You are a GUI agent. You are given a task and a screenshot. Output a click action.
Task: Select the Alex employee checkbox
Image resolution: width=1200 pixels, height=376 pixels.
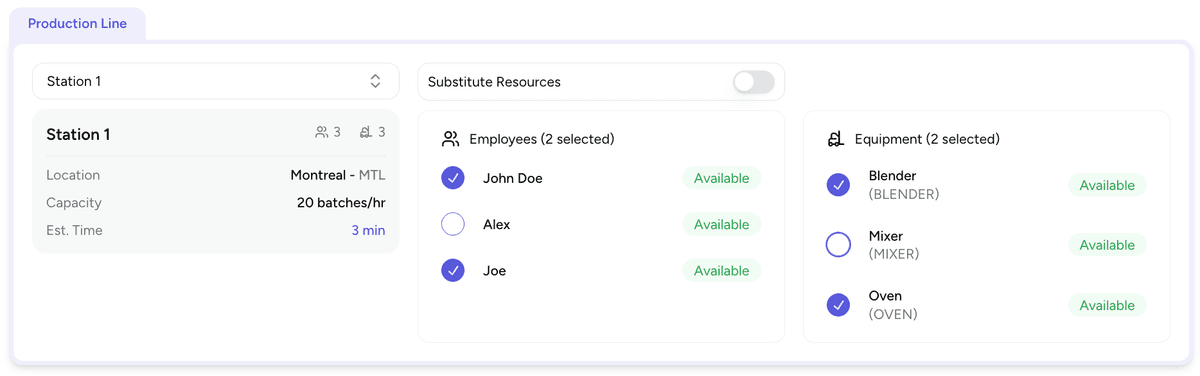[x=453, y=224]
